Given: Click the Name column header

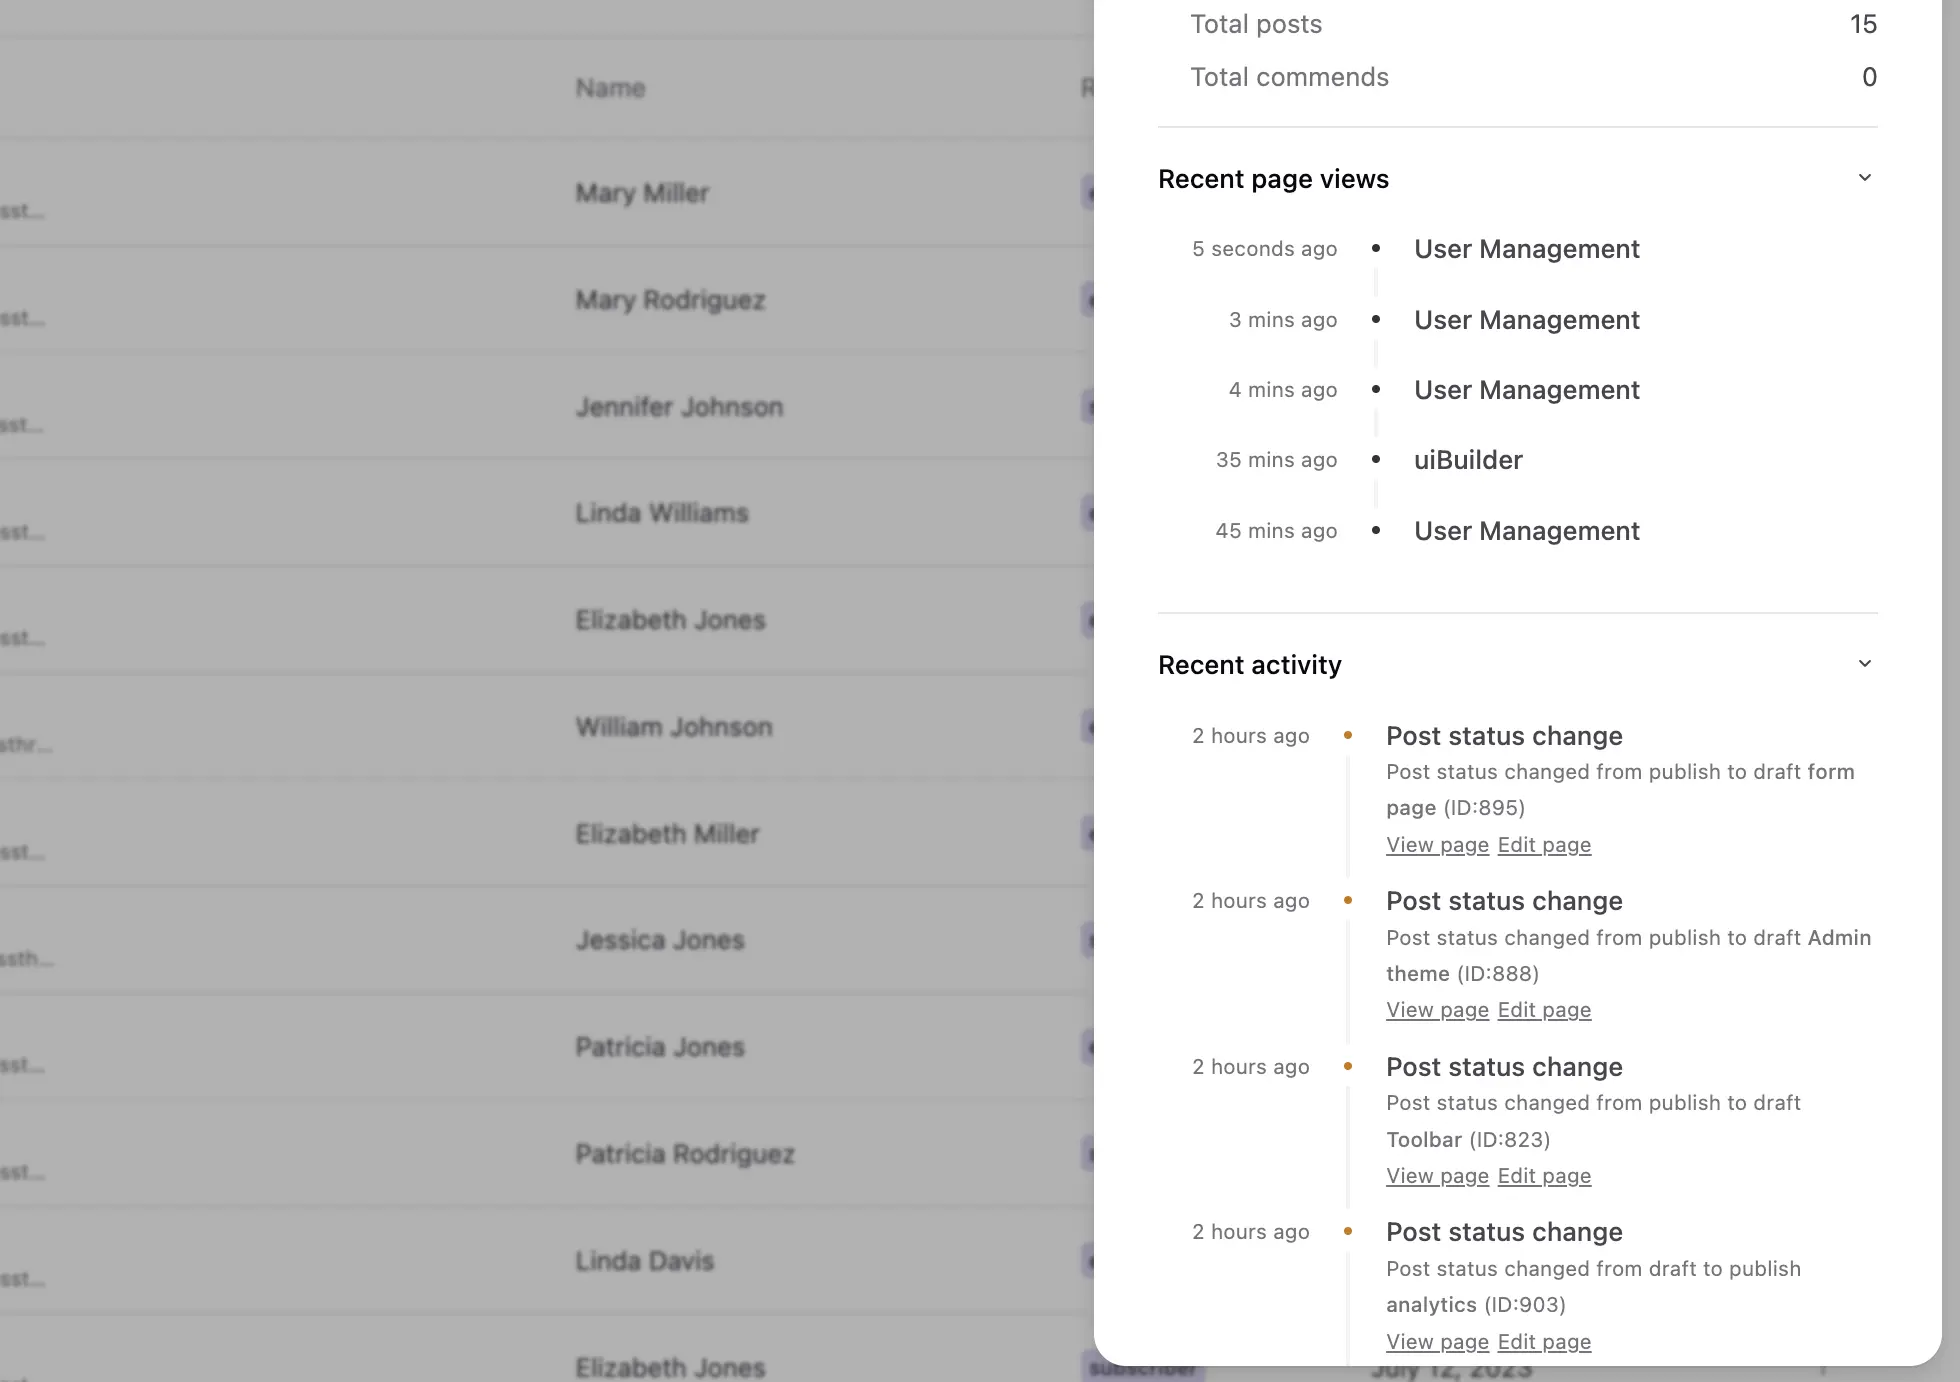Looking at the screenshot, I should tap(609, 87).
